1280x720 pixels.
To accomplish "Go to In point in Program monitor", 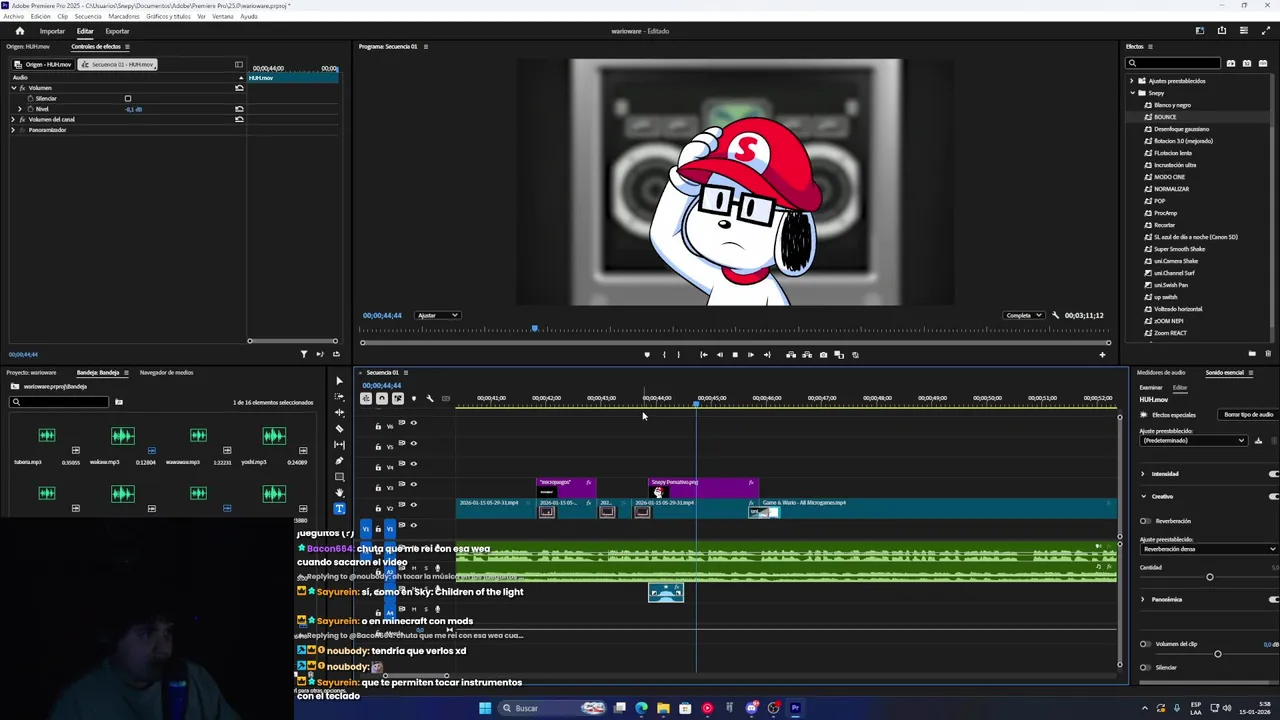I will coord(703,355).
